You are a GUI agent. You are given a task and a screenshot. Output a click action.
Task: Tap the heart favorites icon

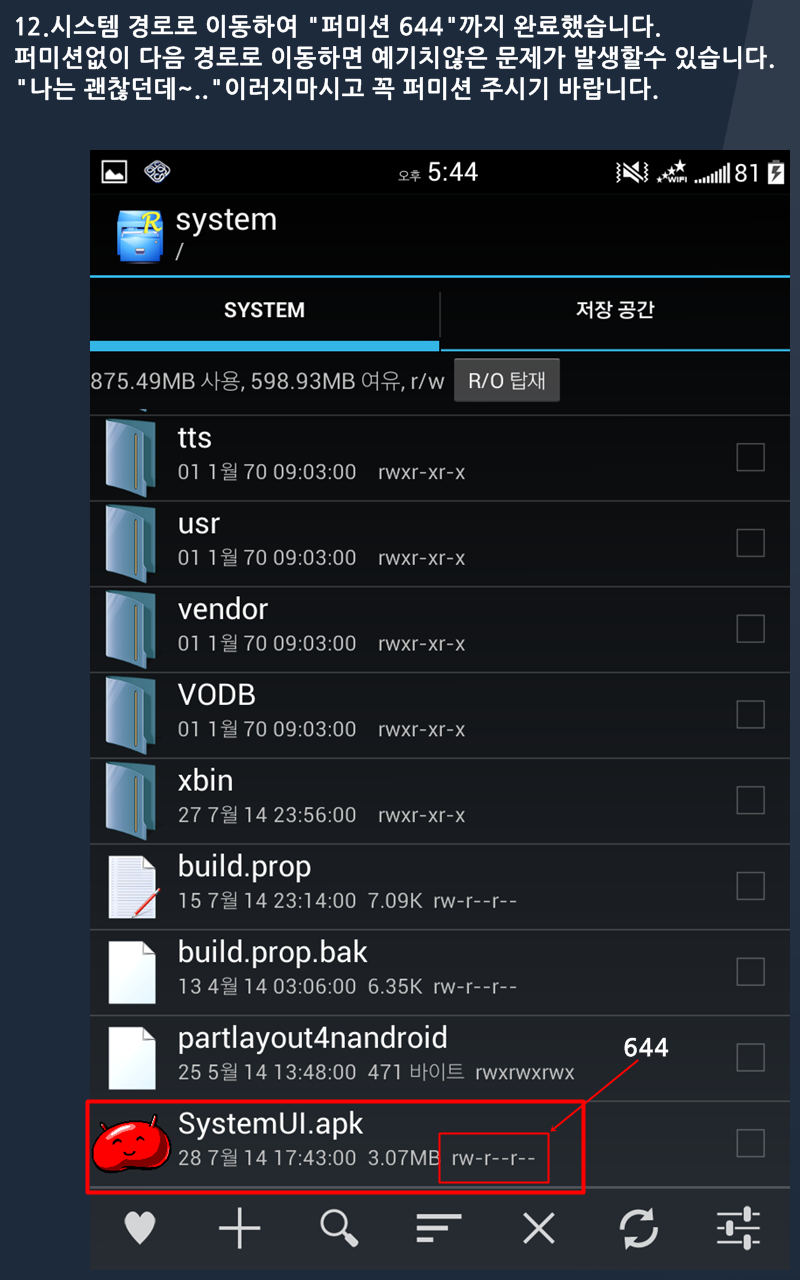(x=140, y=1227)
